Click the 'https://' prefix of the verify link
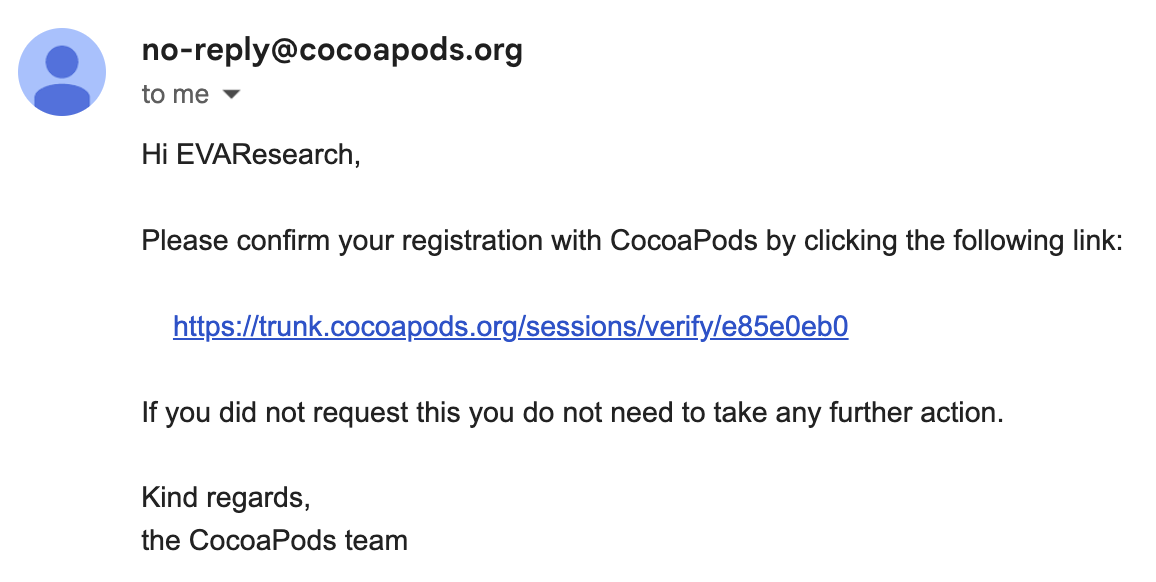This screenshot has width=1156, height=582. click(x=216, y=326)
